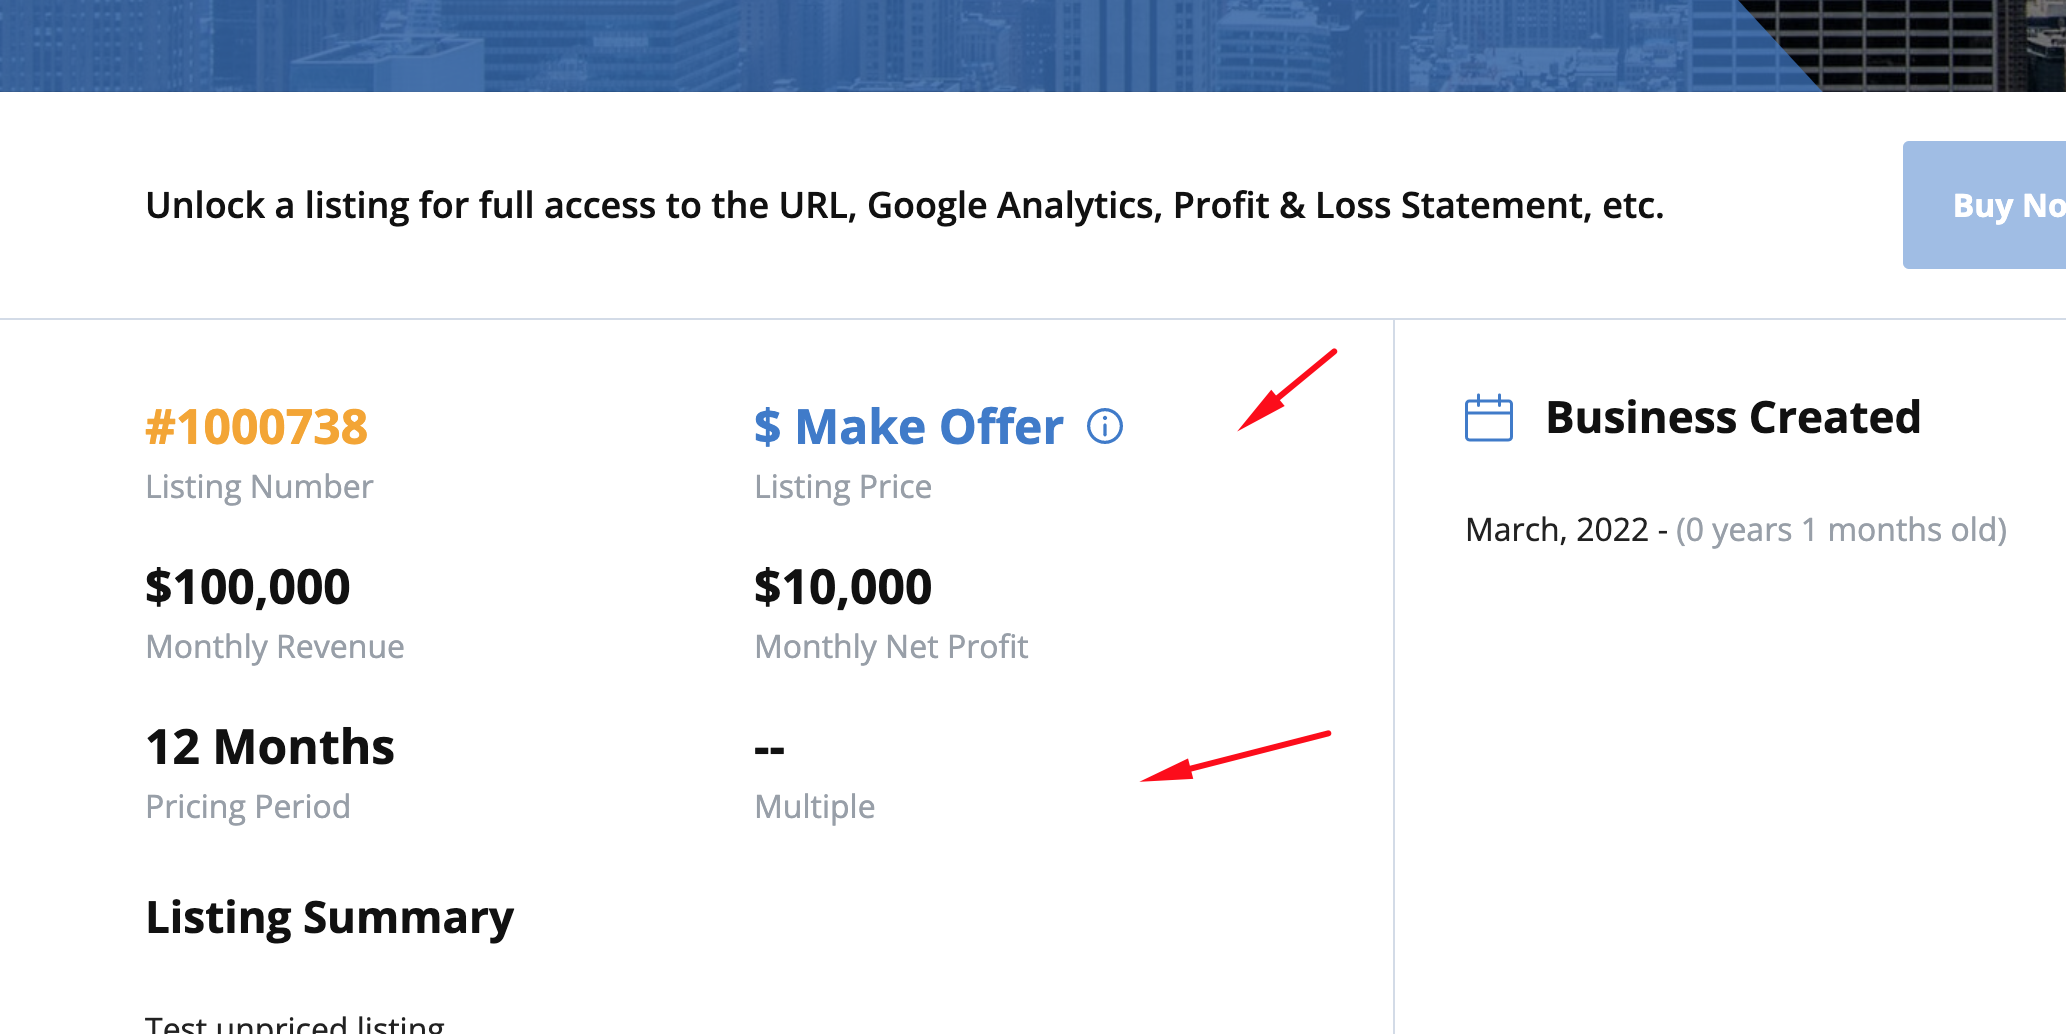Click the Test unpriced listing summary text
The image size is (2066, 1034).
coord(295,1024)
